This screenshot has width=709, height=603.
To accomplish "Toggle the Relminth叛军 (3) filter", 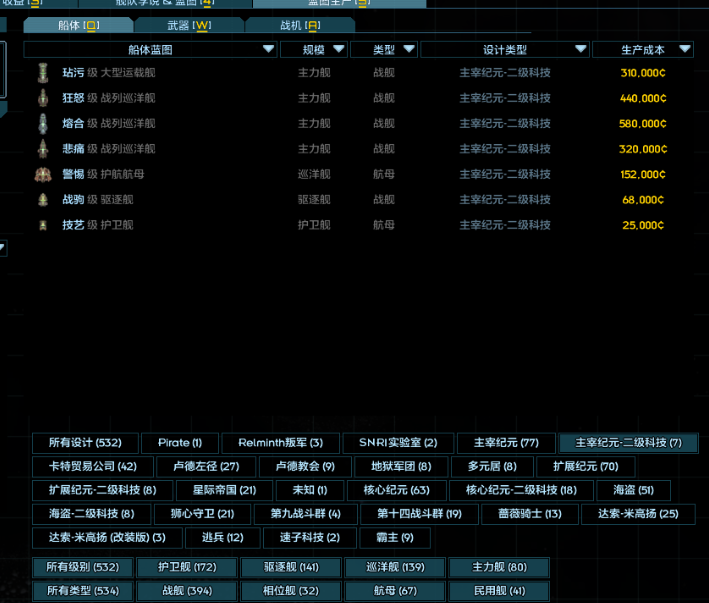I will (x=280, y=443).
